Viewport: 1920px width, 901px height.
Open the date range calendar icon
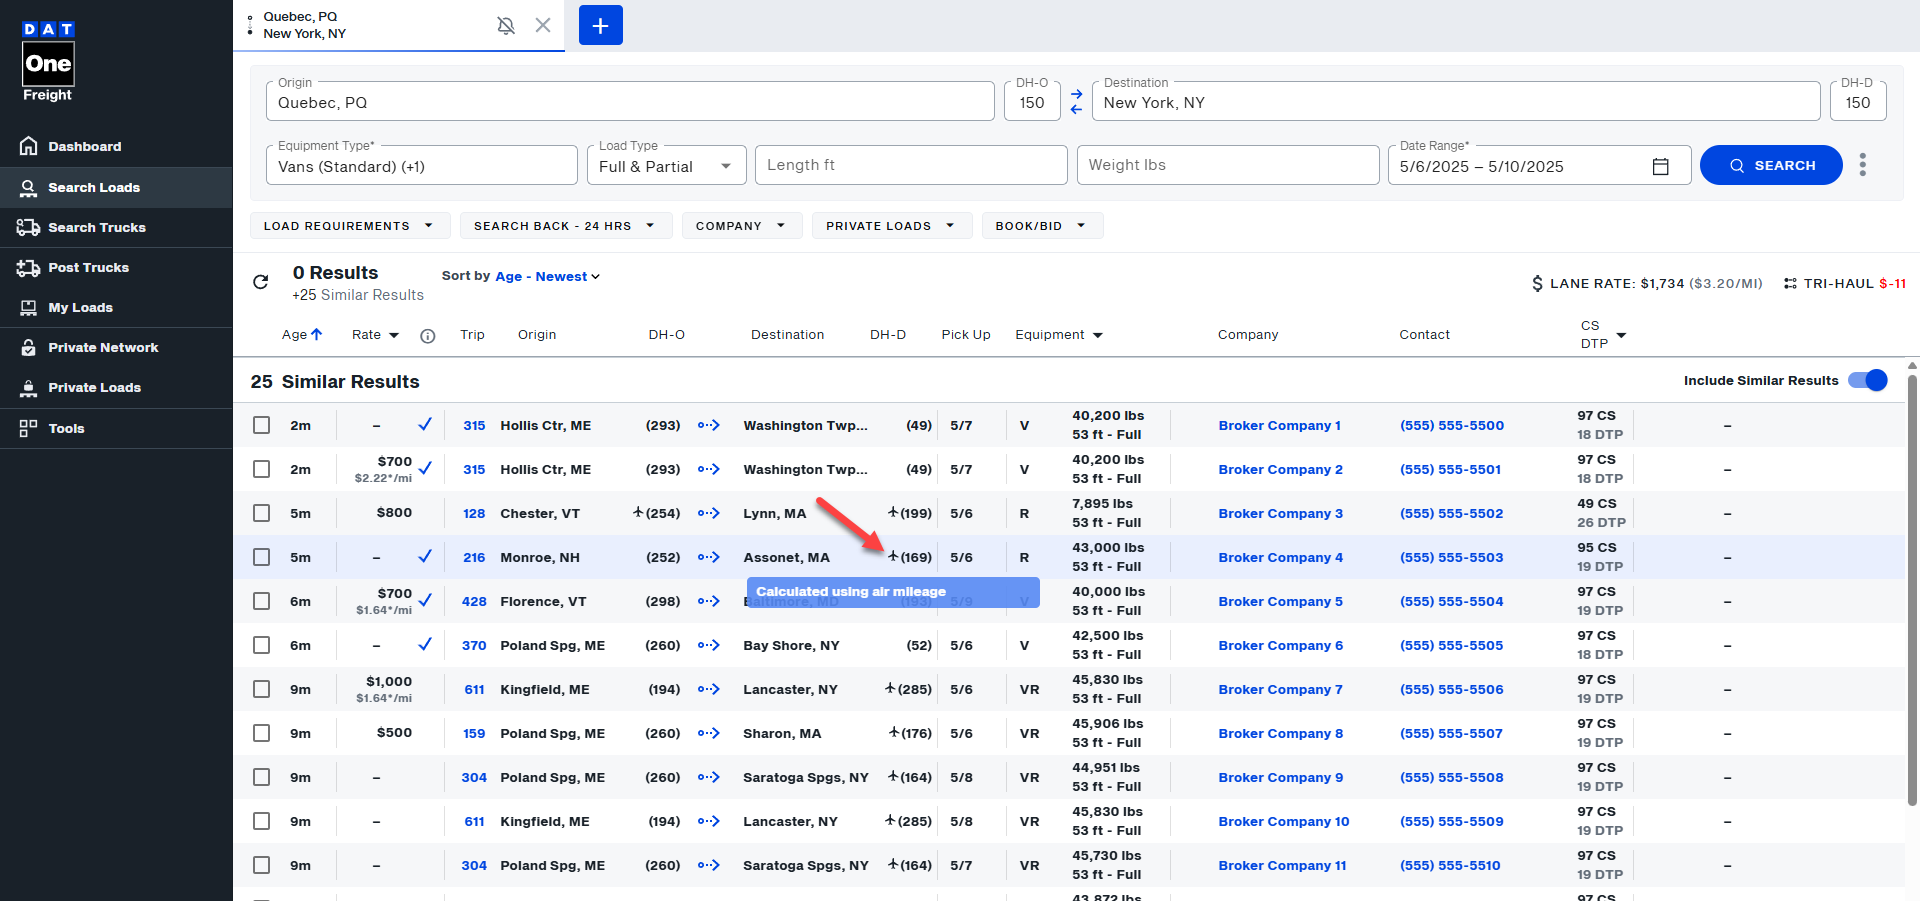pos(1661,166)
